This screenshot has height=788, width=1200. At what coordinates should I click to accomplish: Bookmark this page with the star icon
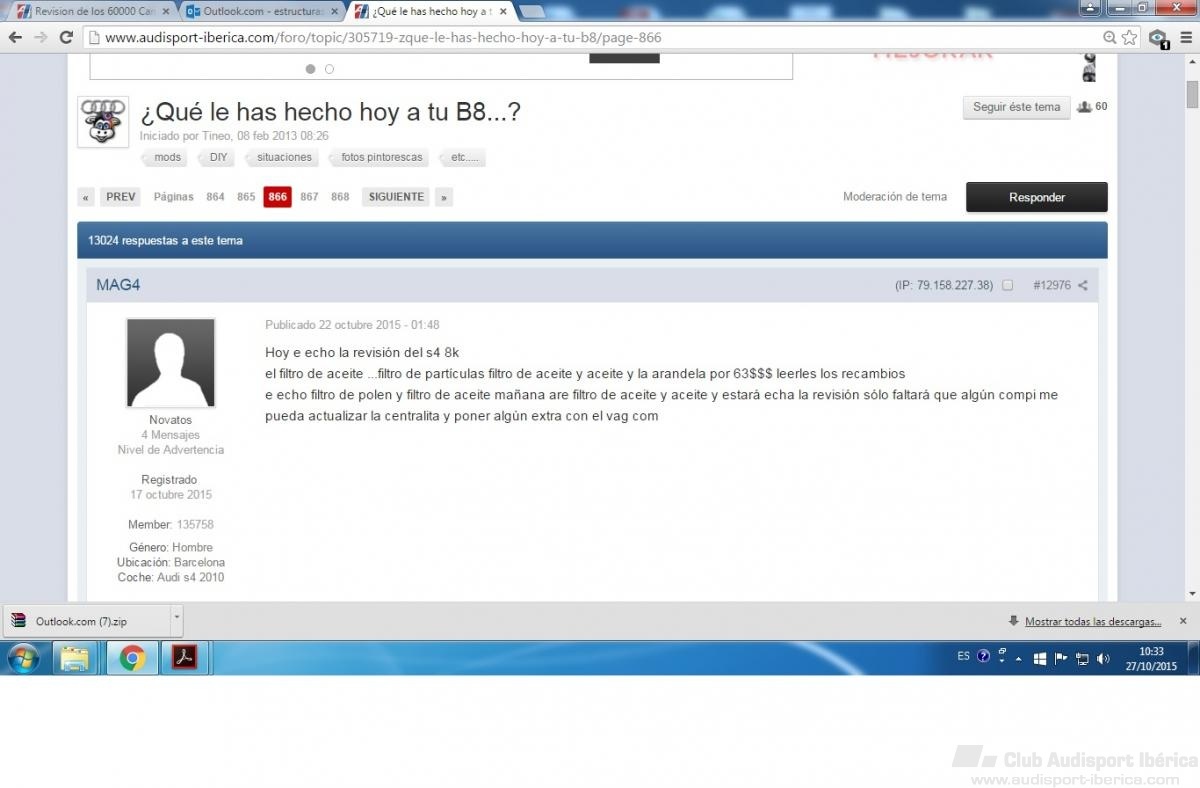click(1130, 37)
